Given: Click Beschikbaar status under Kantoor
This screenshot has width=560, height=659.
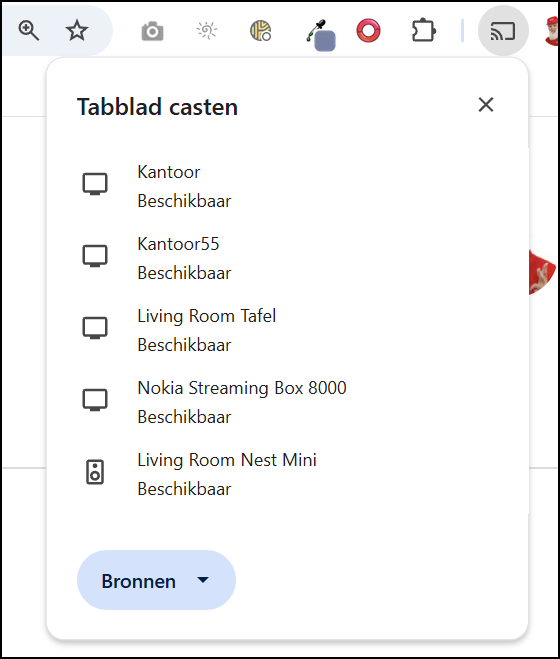Looking at the screenshot, I should (184, 201).
